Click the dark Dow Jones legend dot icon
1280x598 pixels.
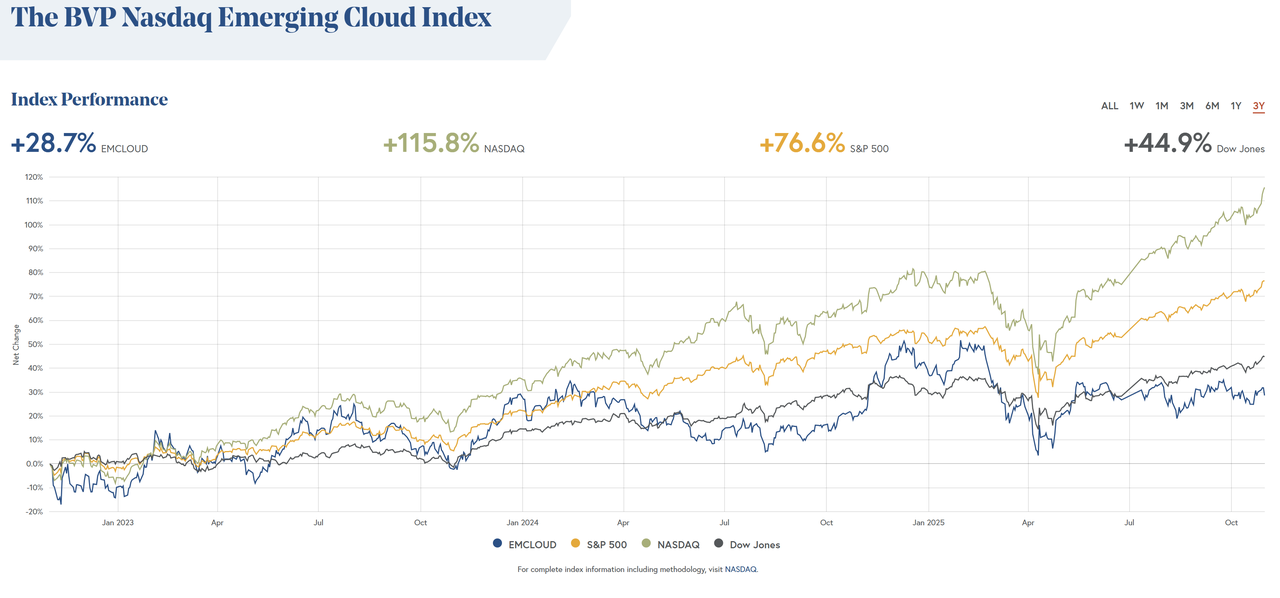[718, 544]
